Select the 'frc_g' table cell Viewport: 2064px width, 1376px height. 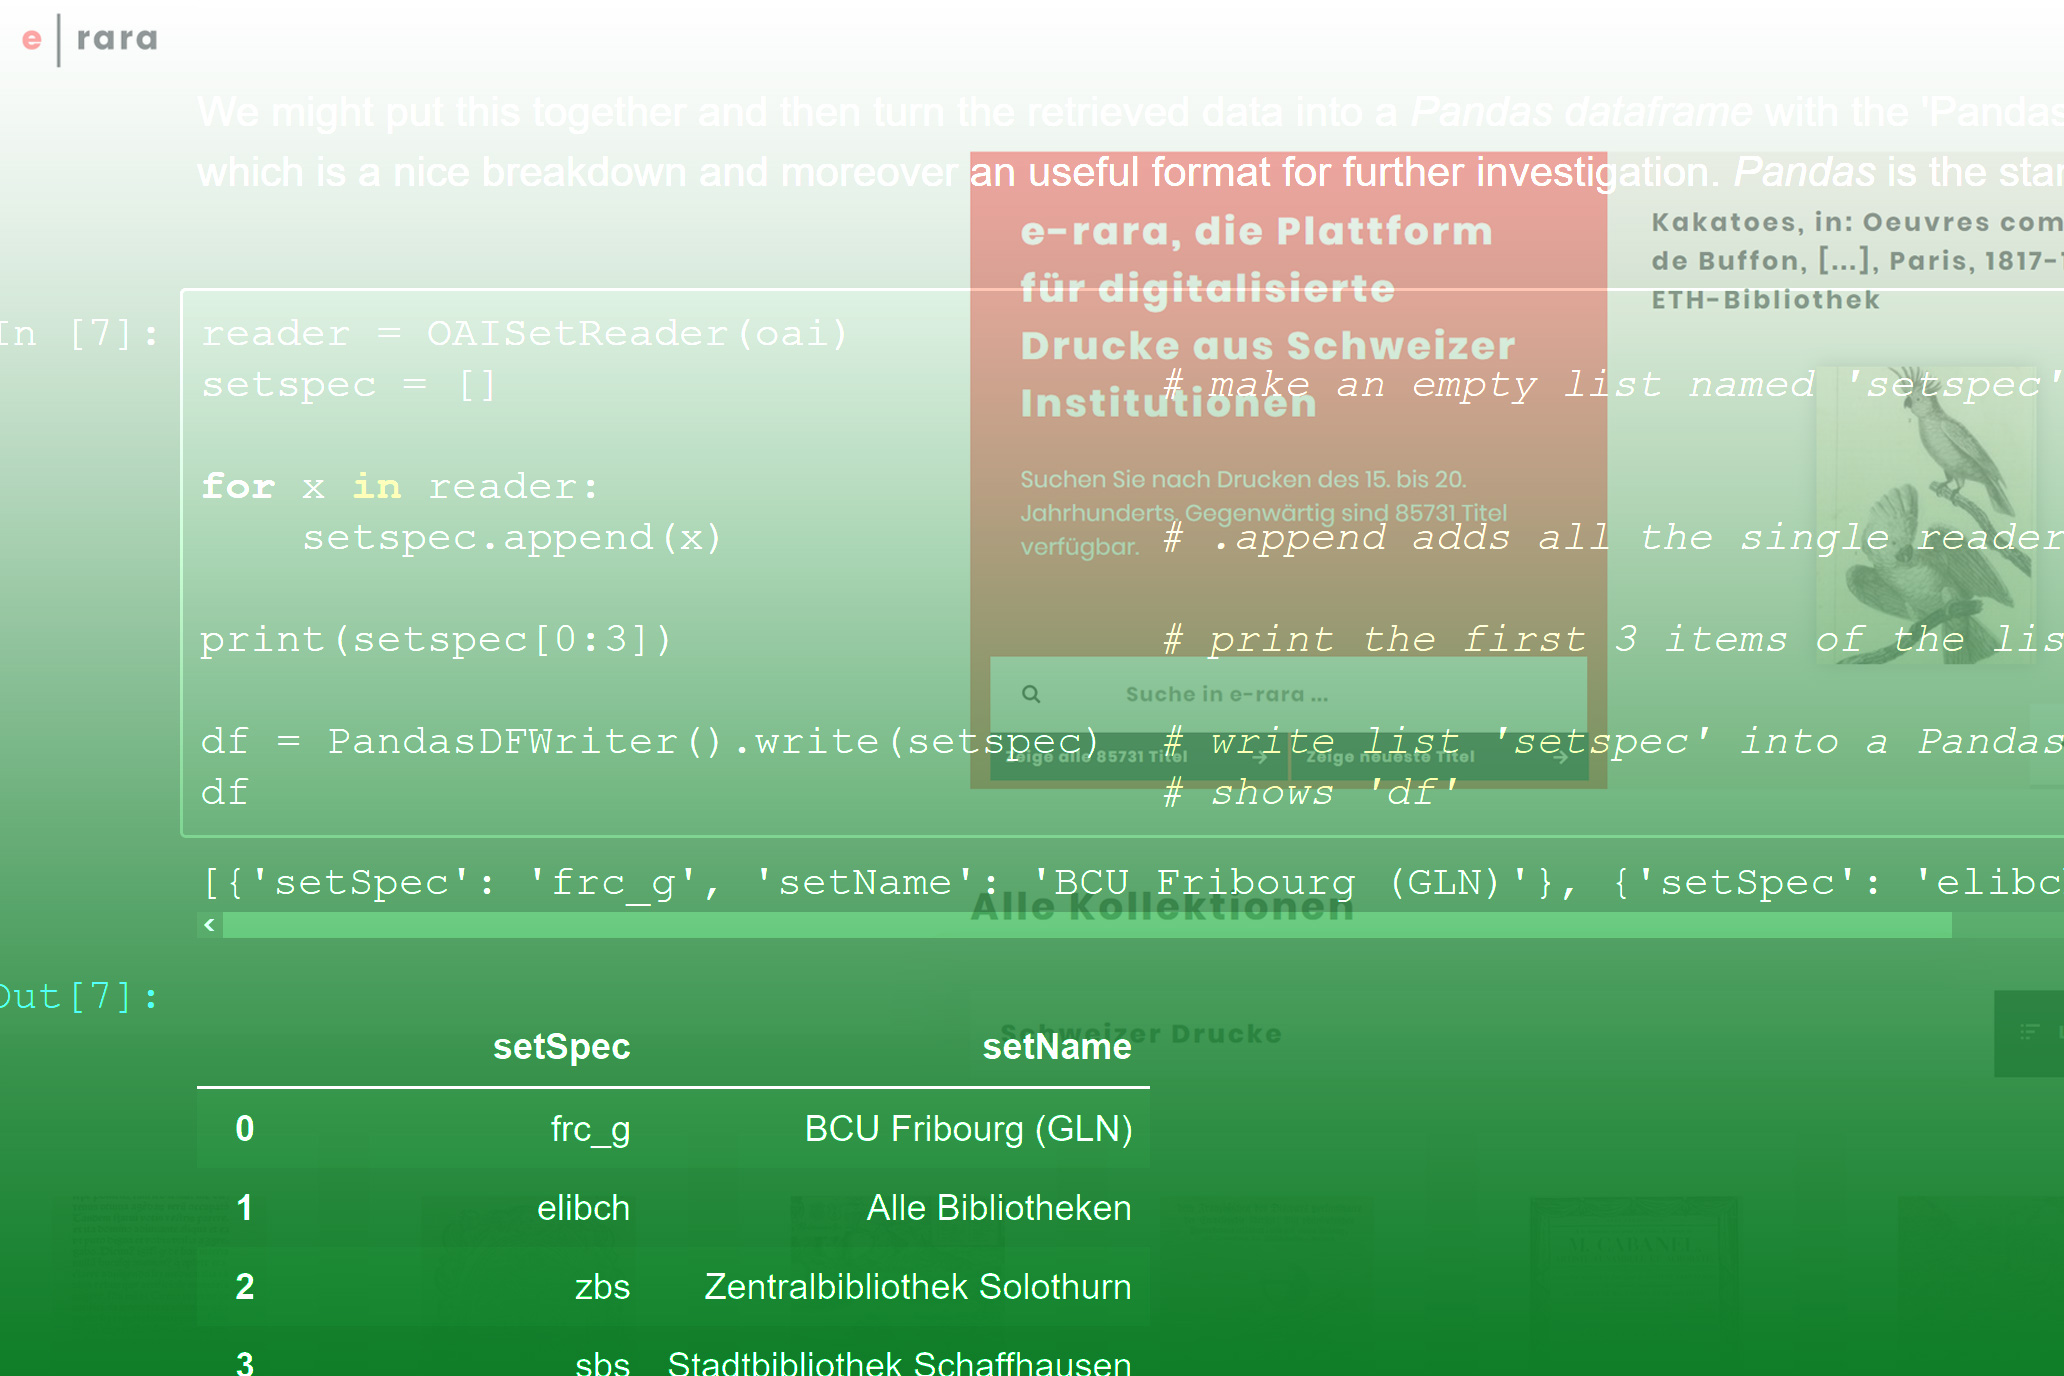tap(590, 1129)
